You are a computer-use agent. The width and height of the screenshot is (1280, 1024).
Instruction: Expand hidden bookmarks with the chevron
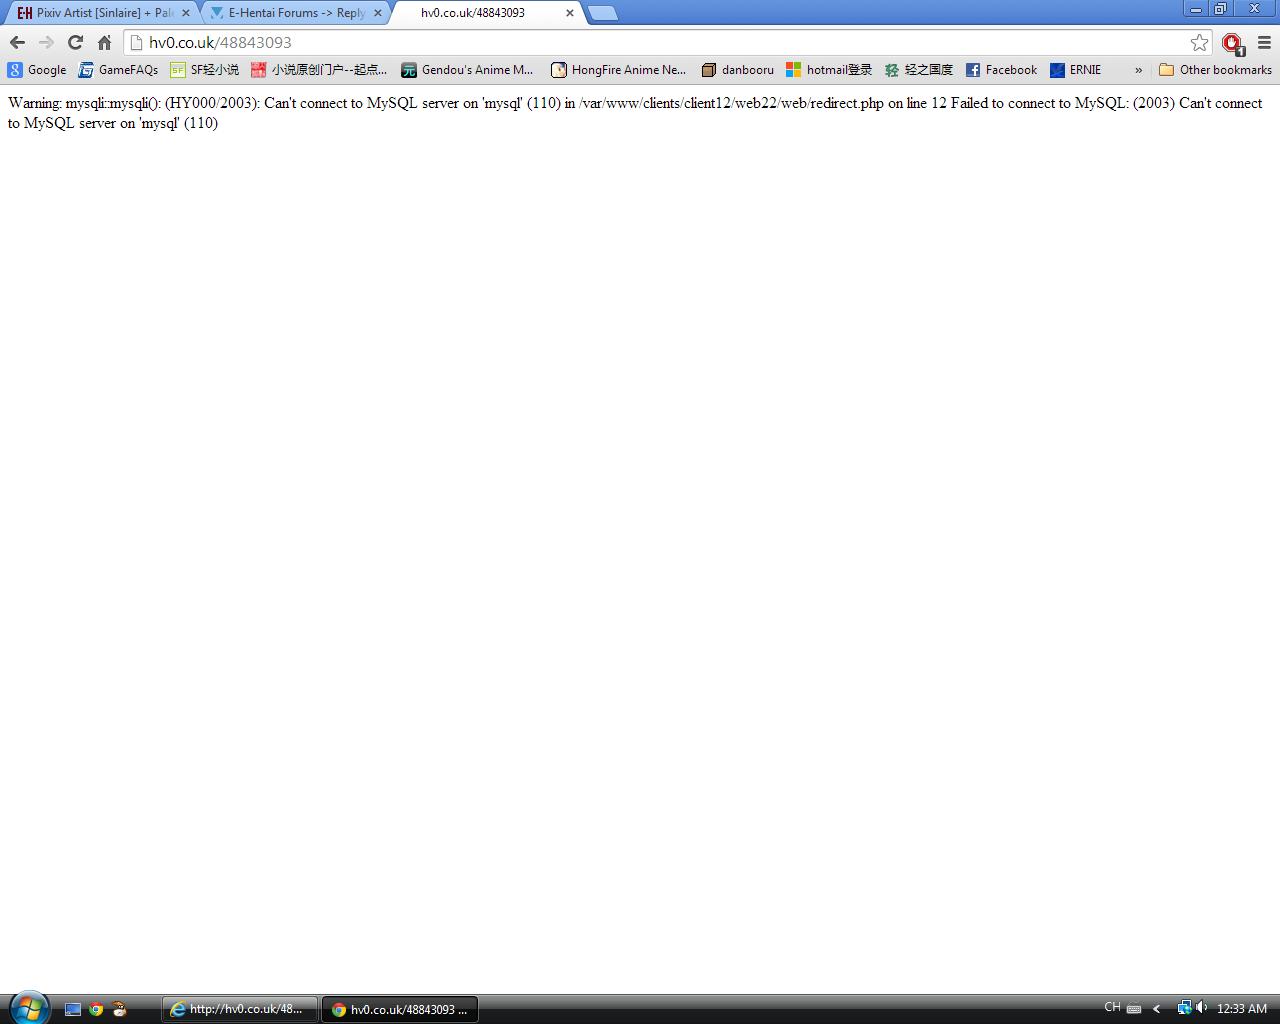click(1138, 70)
